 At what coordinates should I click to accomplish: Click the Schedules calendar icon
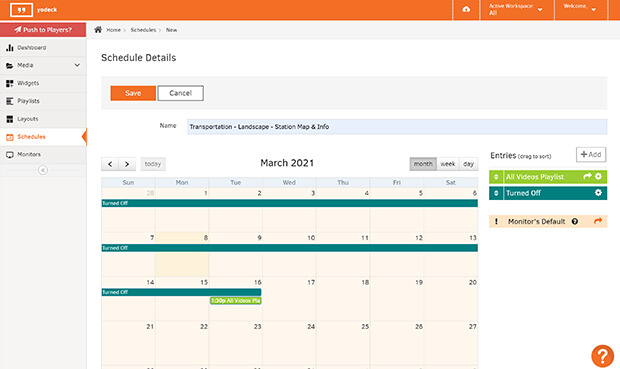click(9, 137)
